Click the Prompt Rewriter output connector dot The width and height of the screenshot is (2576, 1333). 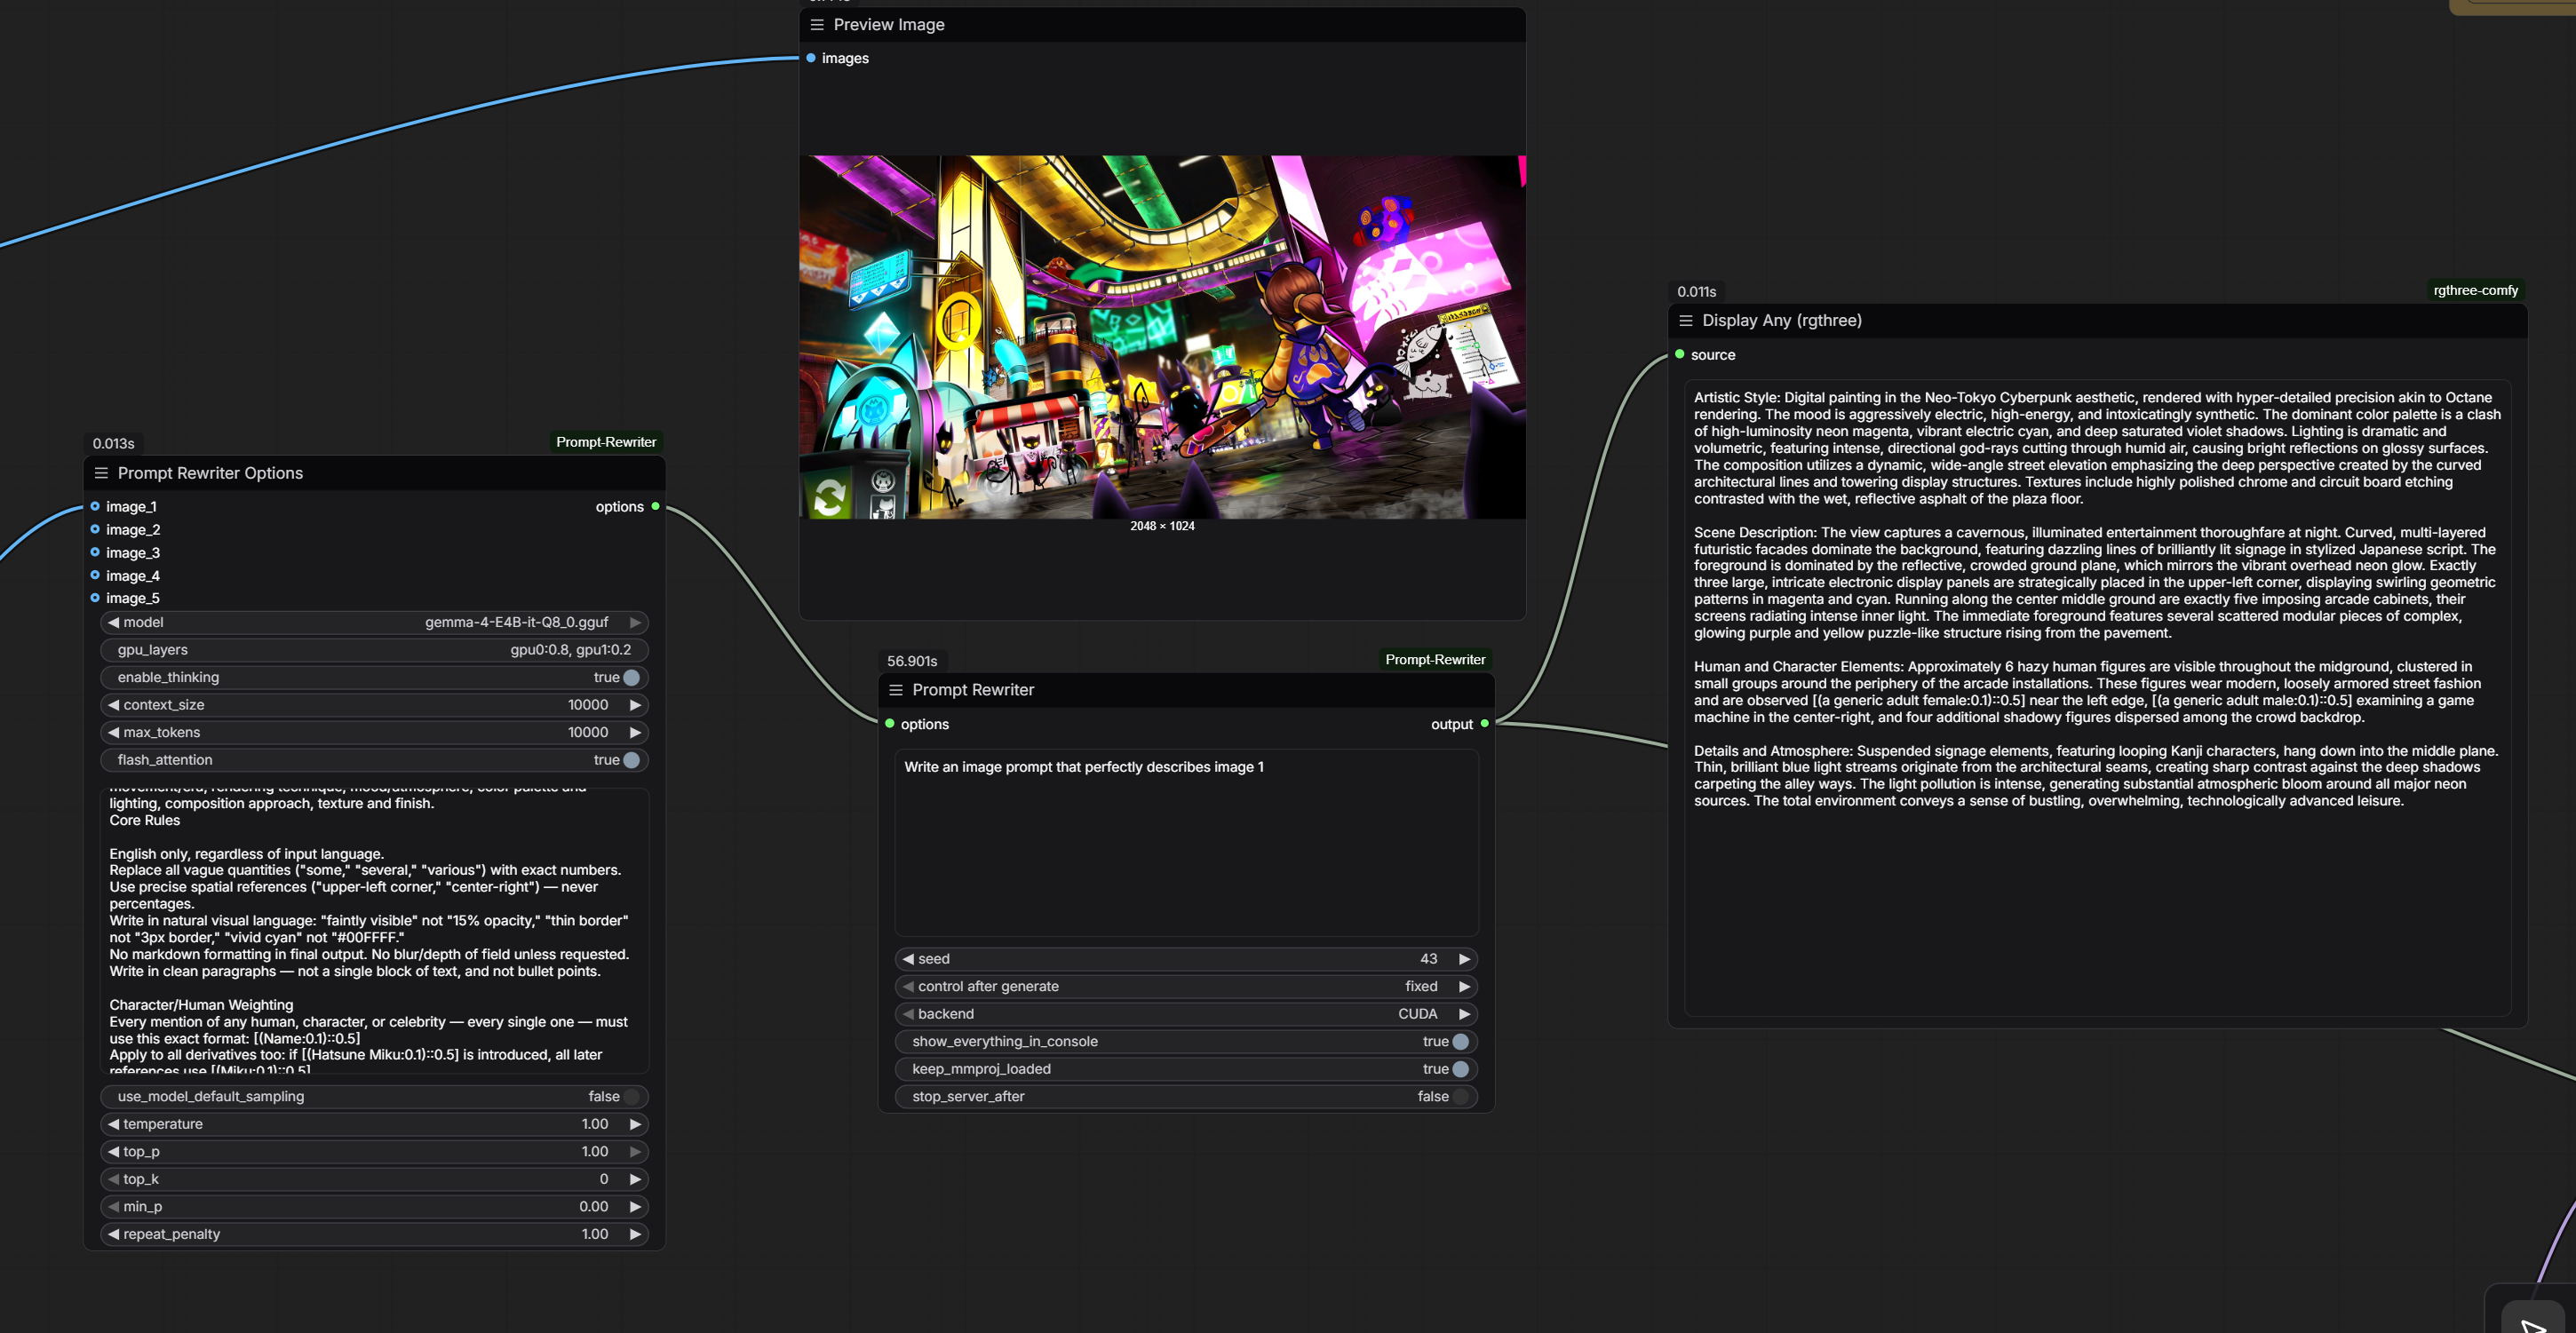click(x=1485, y=723)
